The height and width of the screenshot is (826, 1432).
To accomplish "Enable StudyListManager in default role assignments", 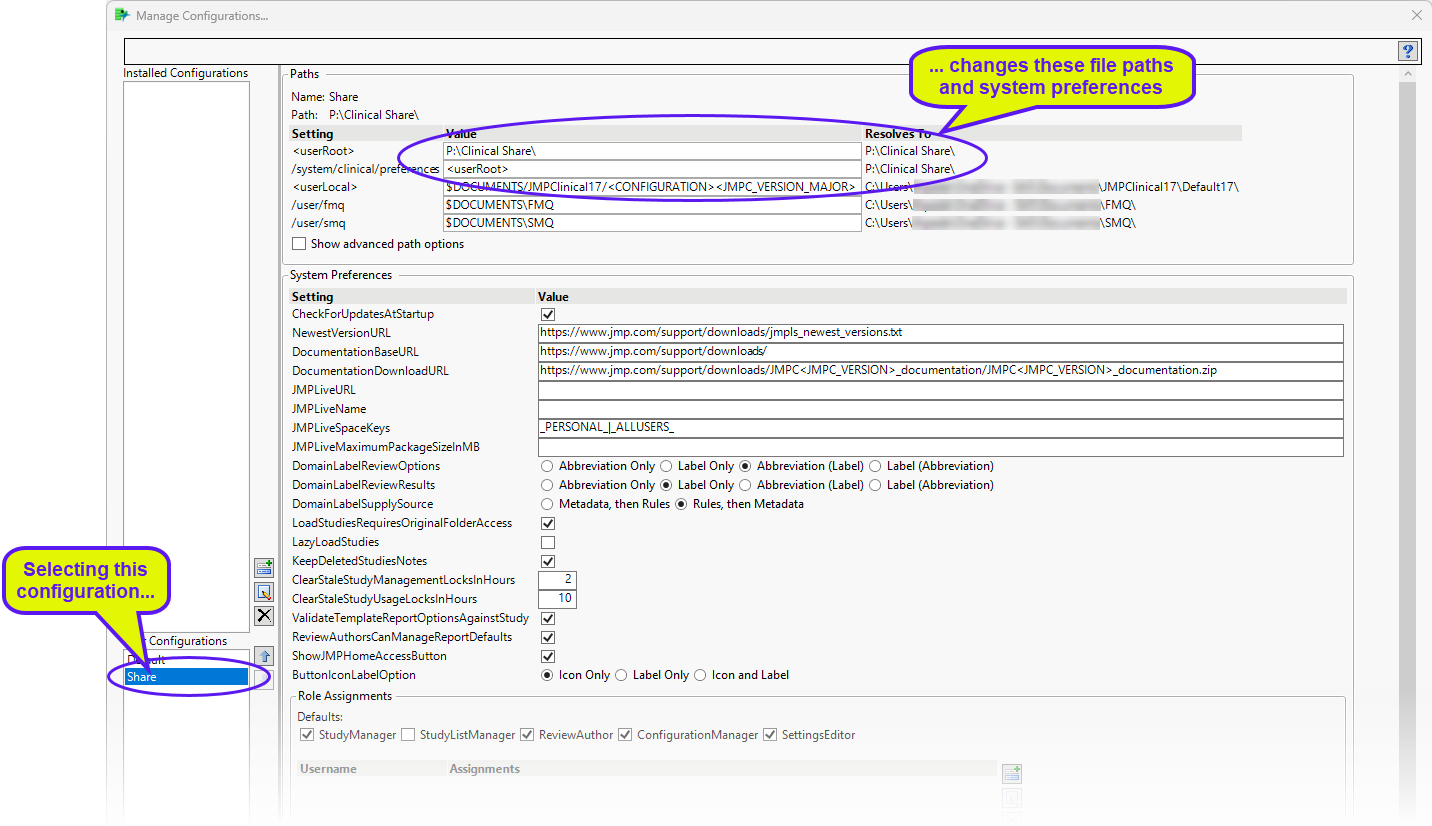I will [x=407, y=734].
